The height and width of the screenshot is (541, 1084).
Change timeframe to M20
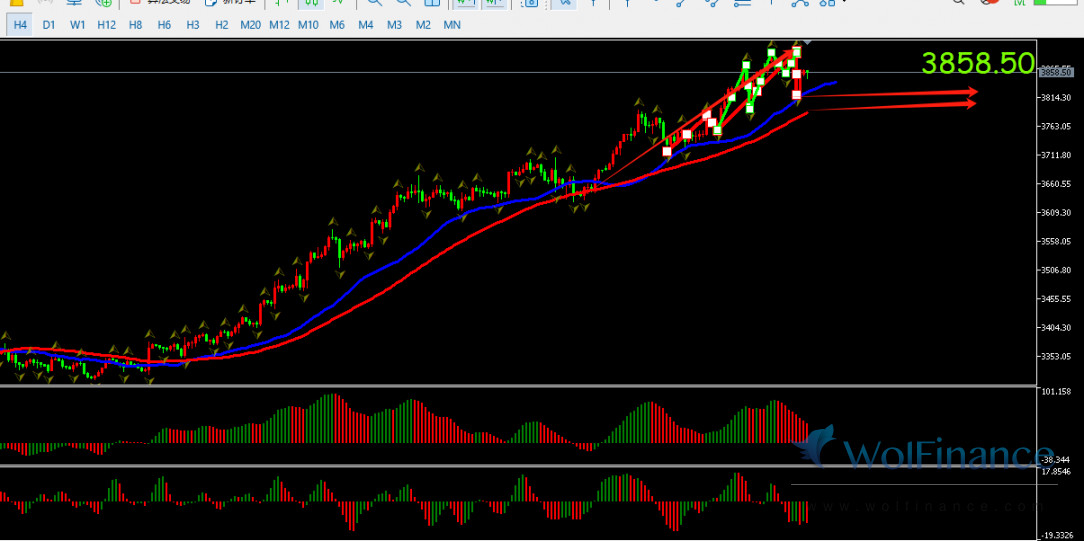(250, 24)
